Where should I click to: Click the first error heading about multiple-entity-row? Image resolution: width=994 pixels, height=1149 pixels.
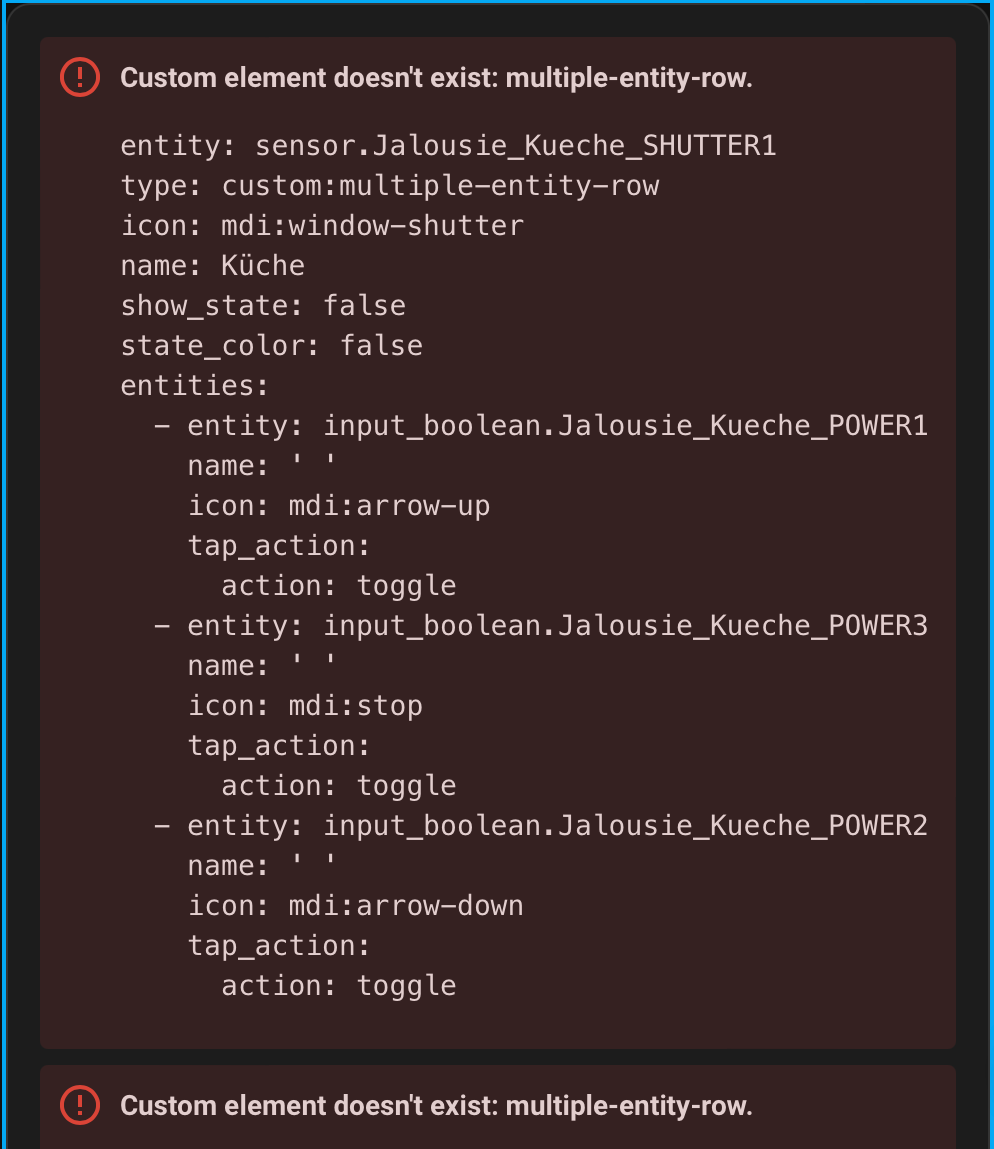coord(436,78)
